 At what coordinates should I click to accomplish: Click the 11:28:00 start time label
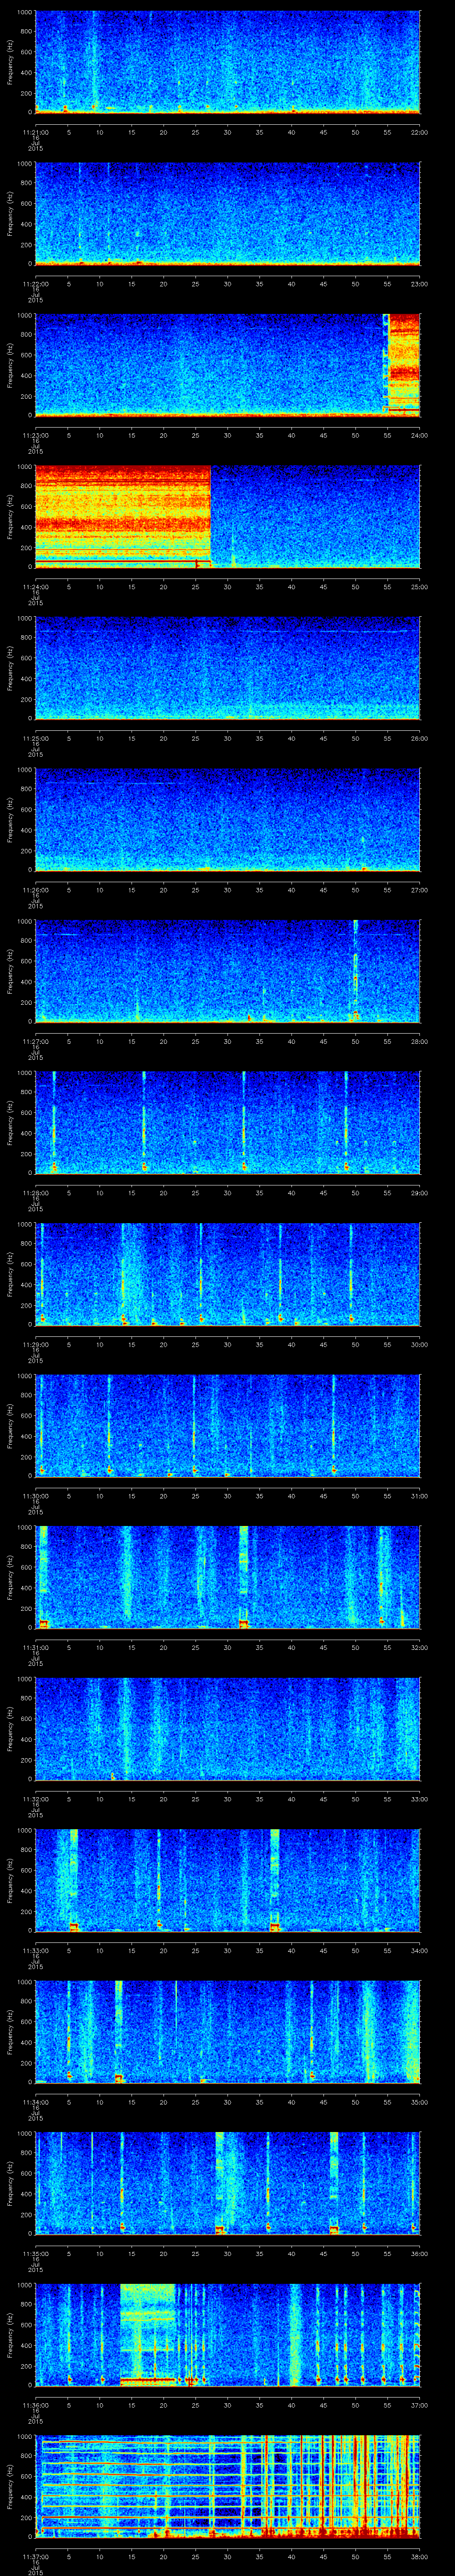(35, 1192)
